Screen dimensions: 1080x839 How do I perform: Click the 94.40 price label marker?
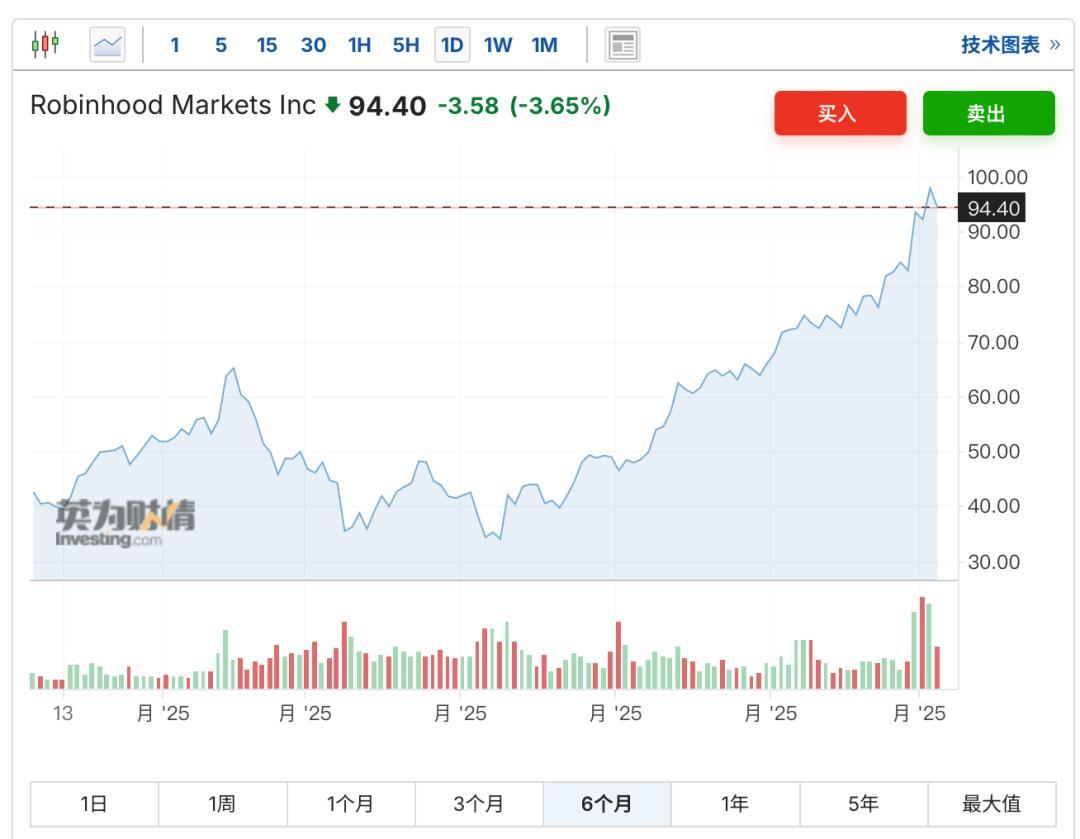pyautogui.click(x=992, y=208)
